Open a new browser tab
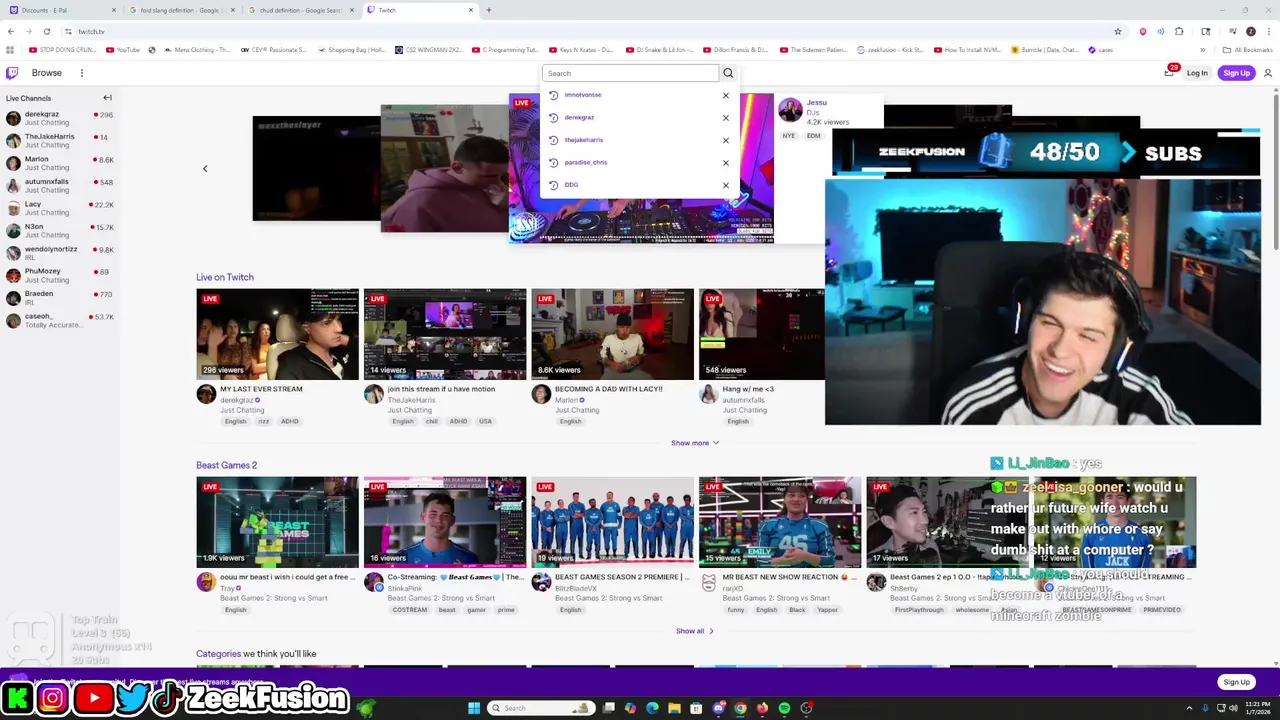 488,10
